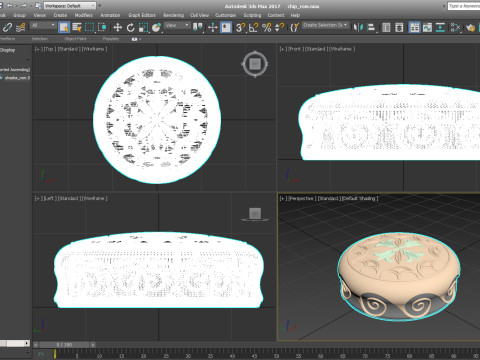Image resolution: width=480 pixels, height=360 pixels.
Task: Open the View reference coordinate dropdown
Action: tap(177, 25)
